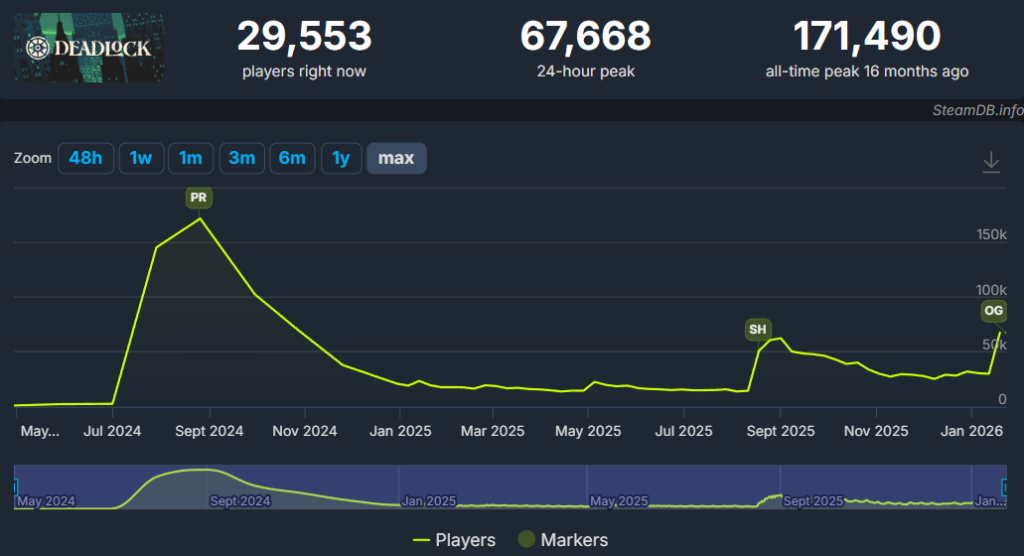The image size is (1024, 556).
Task: Set zoom range to 1w
Action: [x=141, y=158]
